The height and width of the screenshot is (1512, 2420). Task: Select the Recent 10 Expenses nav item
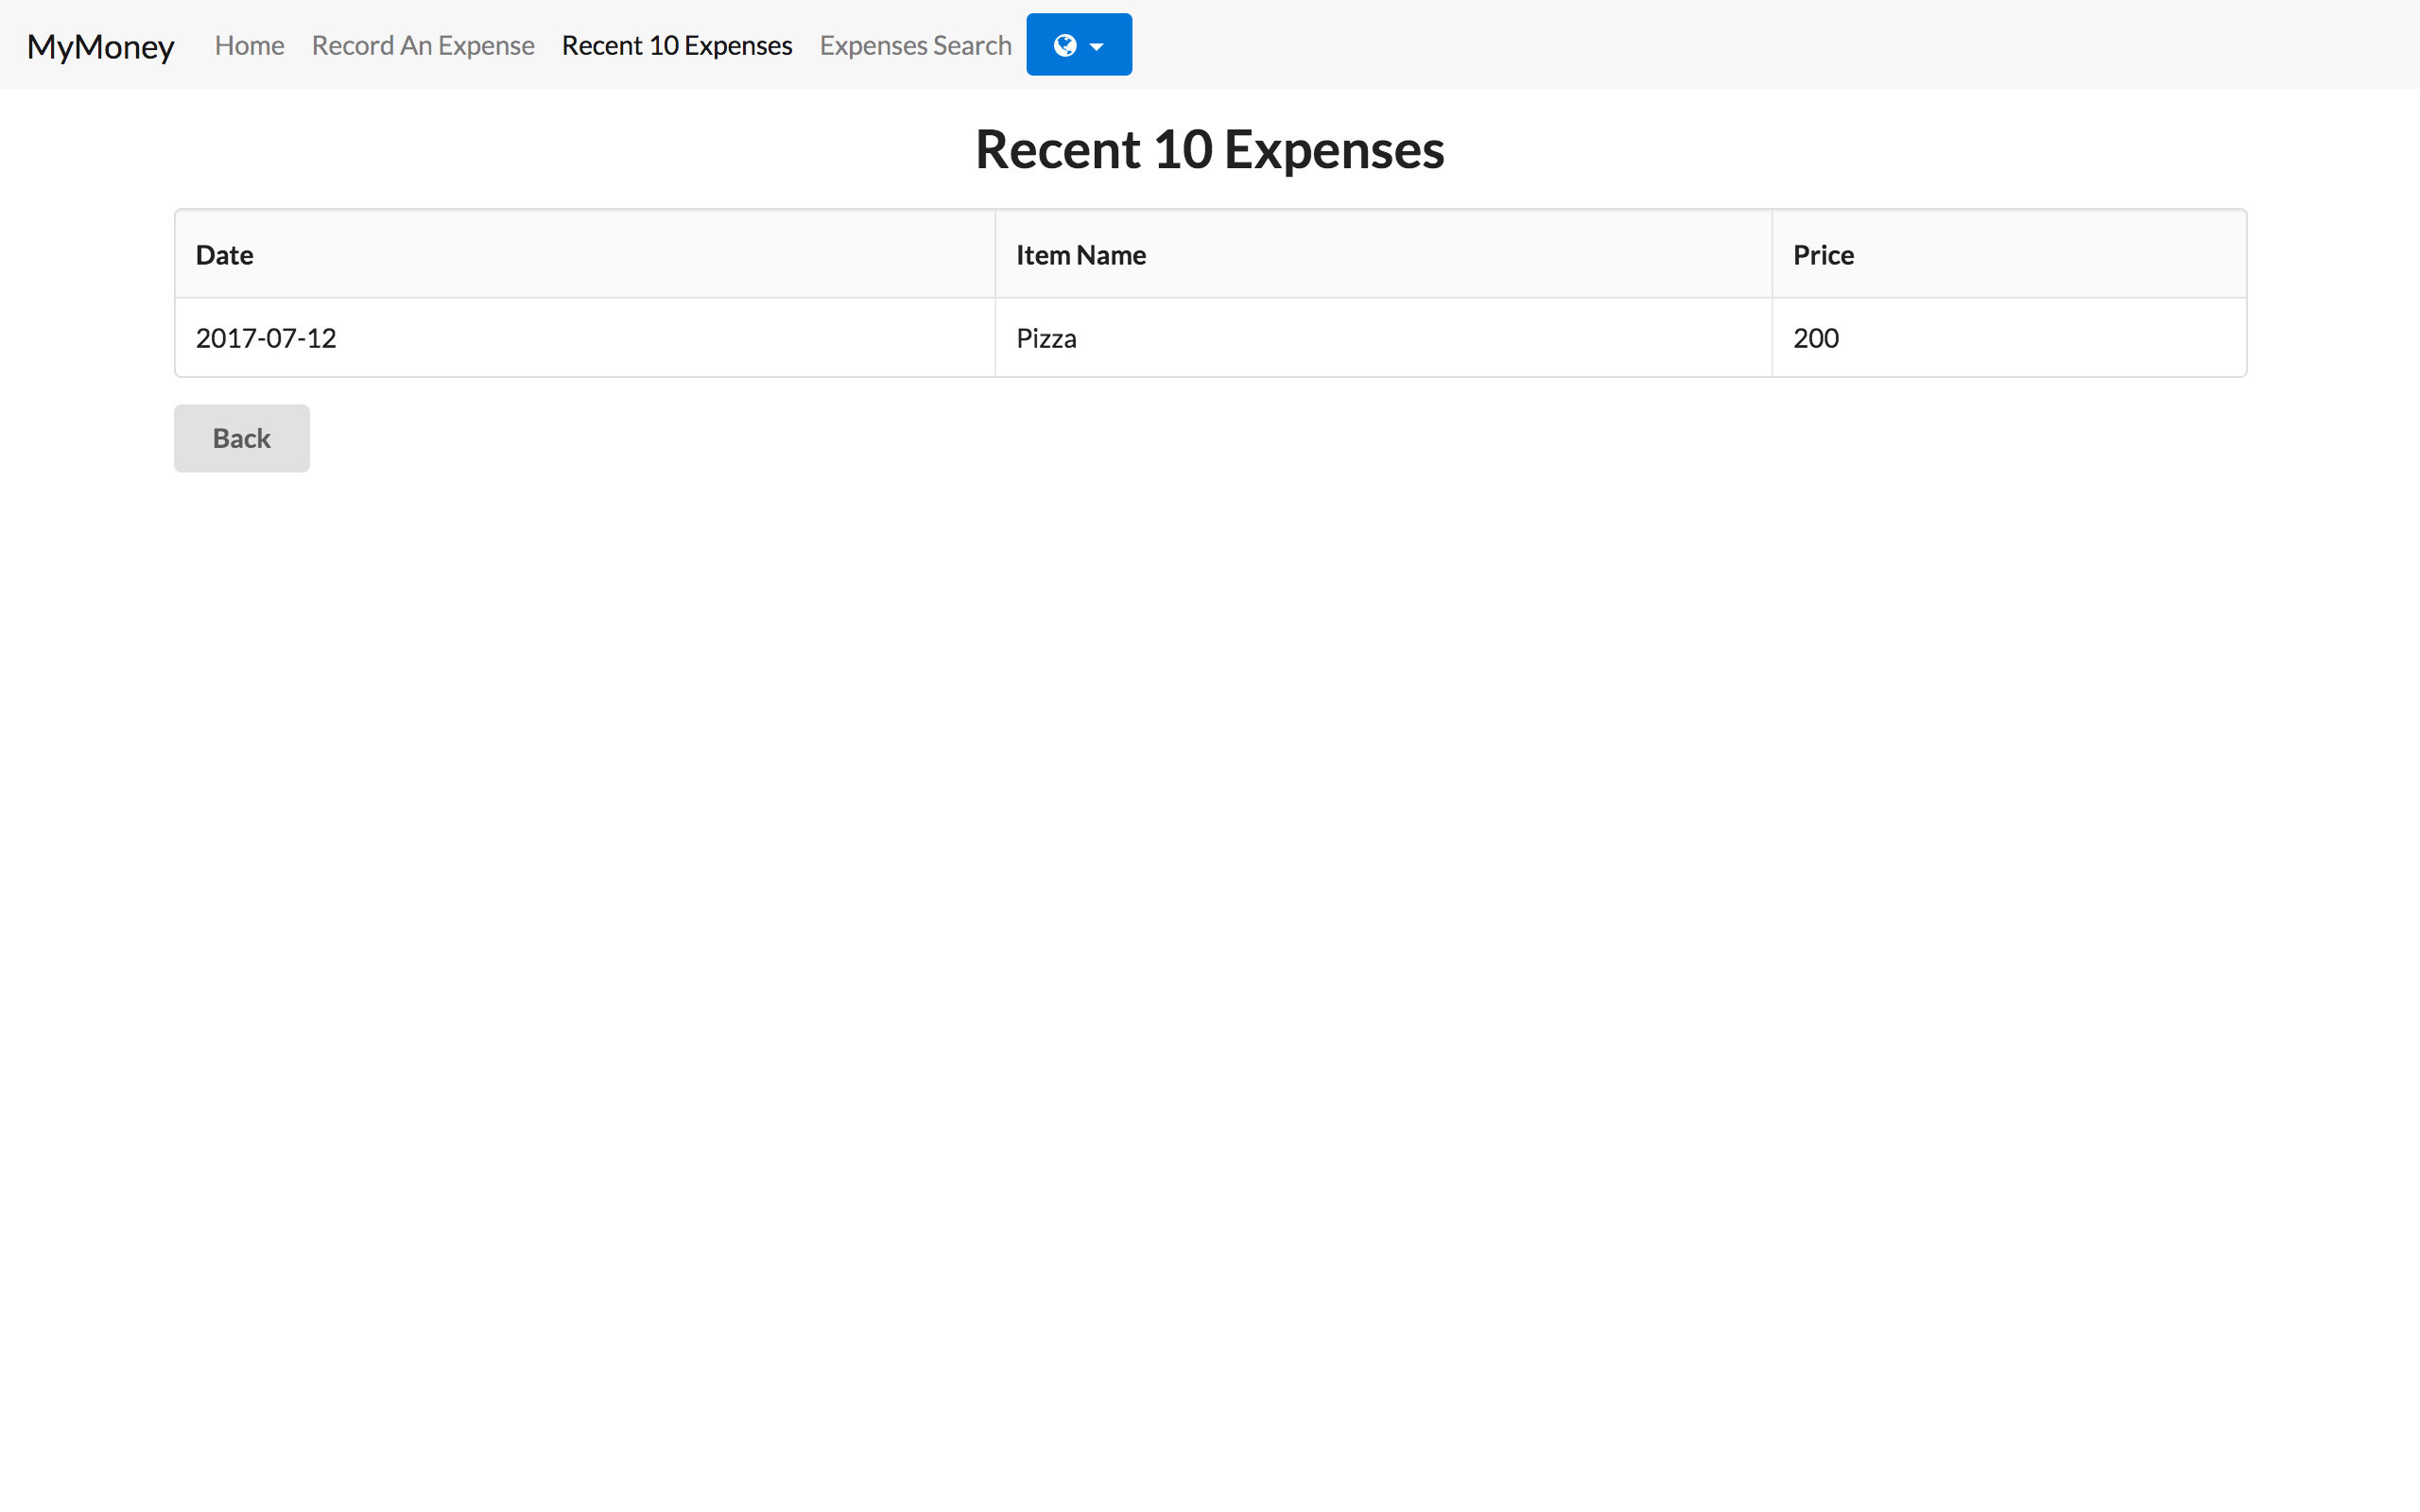pyautogui.click(x=676, y=45)
